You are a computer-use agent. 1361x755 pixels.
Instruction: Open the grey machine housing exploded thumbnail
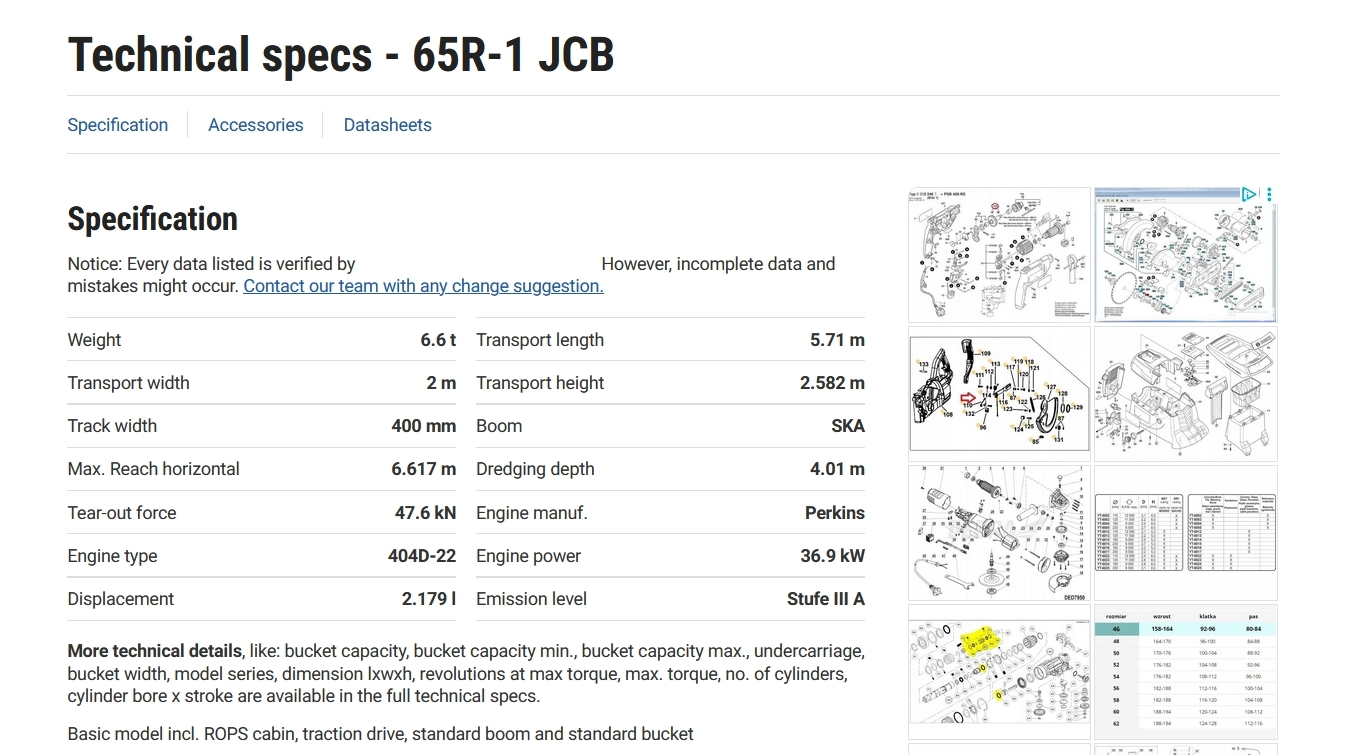(x=1185, y=393)
